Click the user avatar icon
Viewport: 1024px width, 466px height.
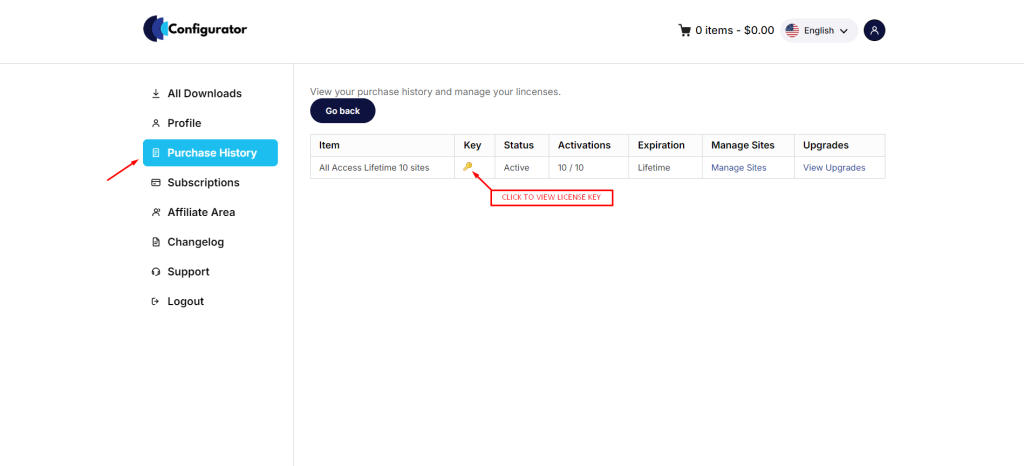[x=874, y=30]
